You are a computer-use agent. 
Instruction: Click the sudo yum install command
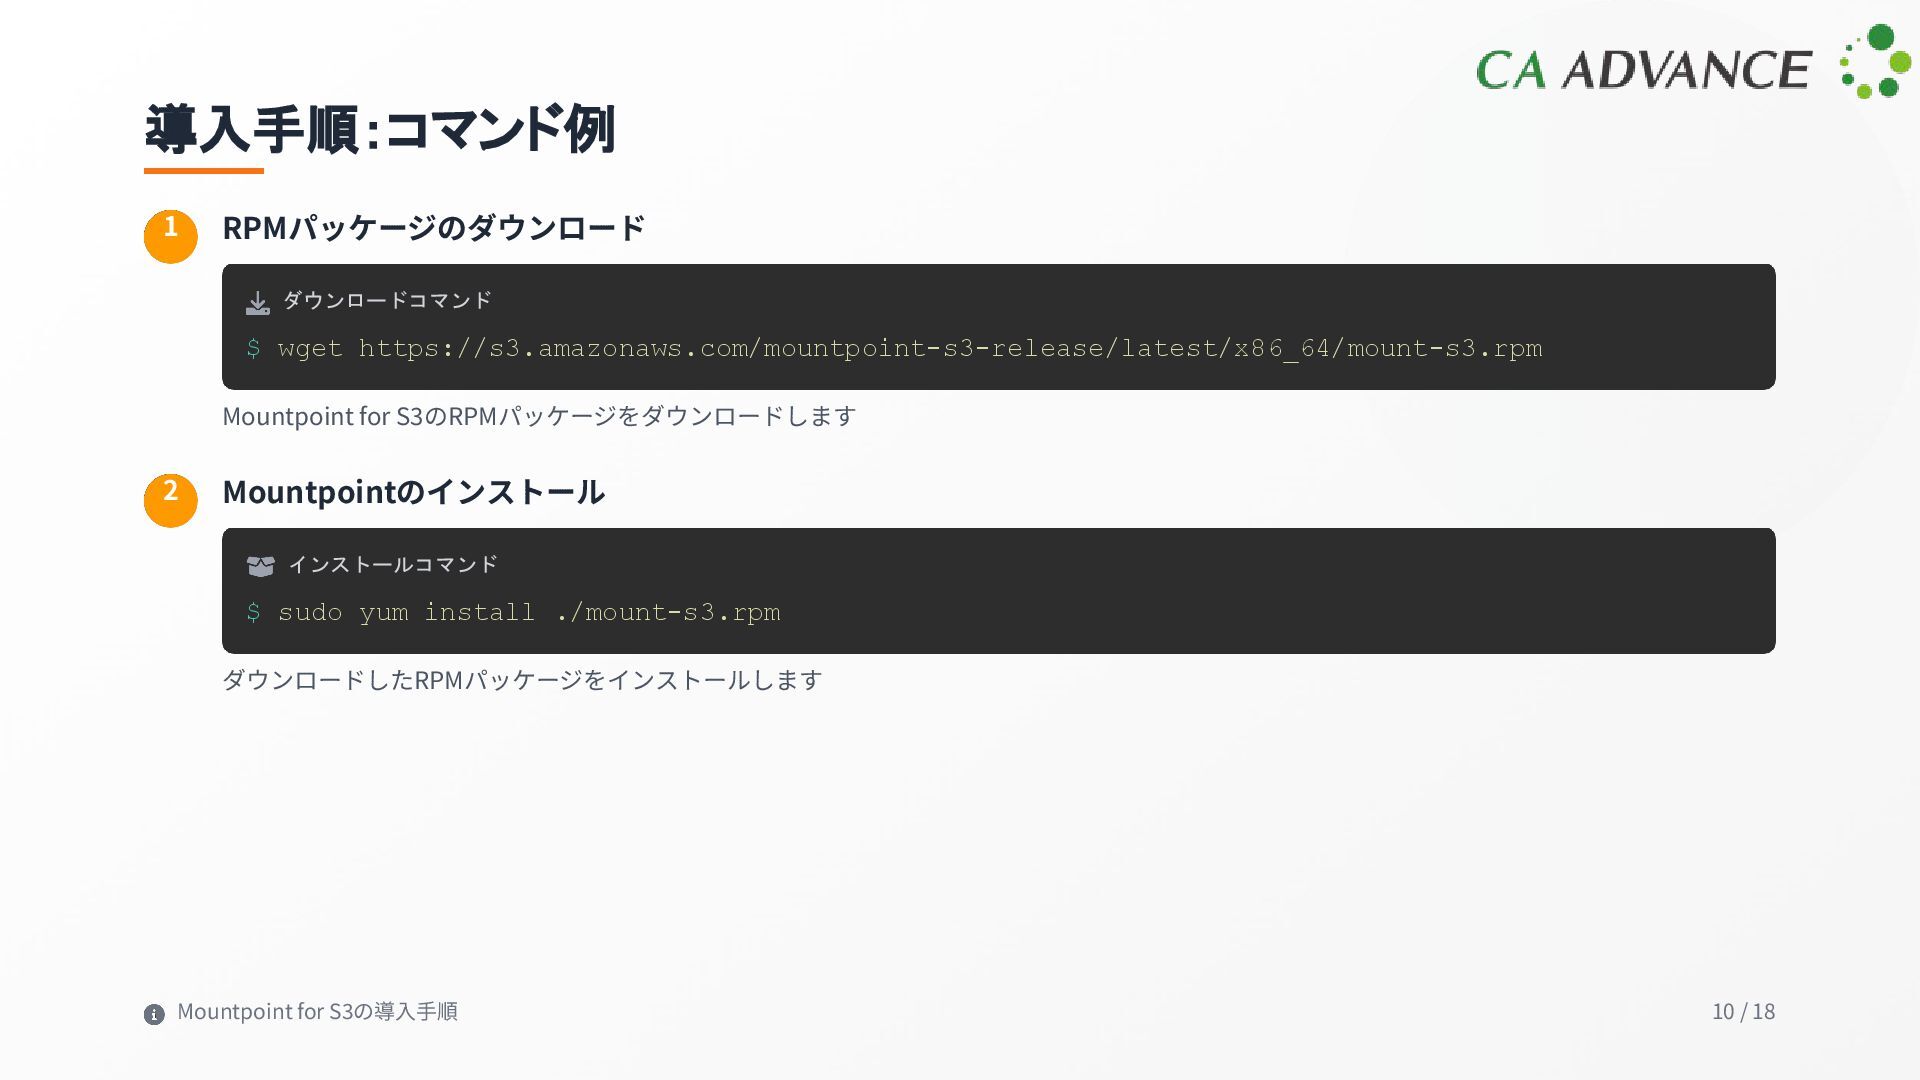pyautogui.click(x=529, y=612)
